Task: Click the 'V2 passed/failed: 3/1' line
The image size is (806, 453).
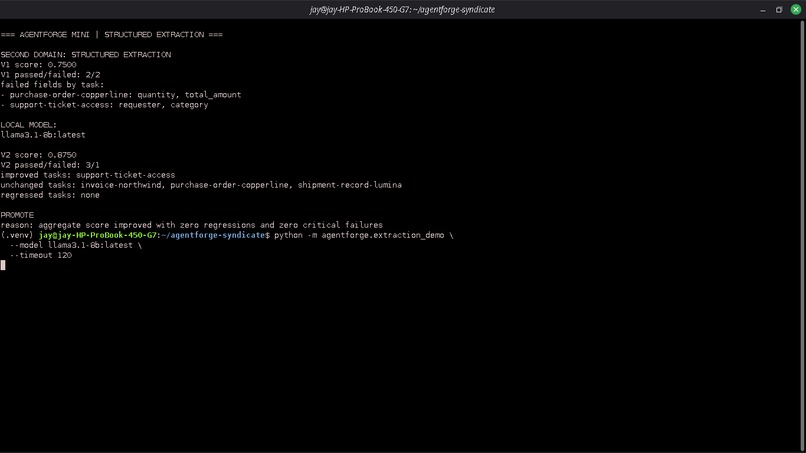Action: click(x=50, y=165)
